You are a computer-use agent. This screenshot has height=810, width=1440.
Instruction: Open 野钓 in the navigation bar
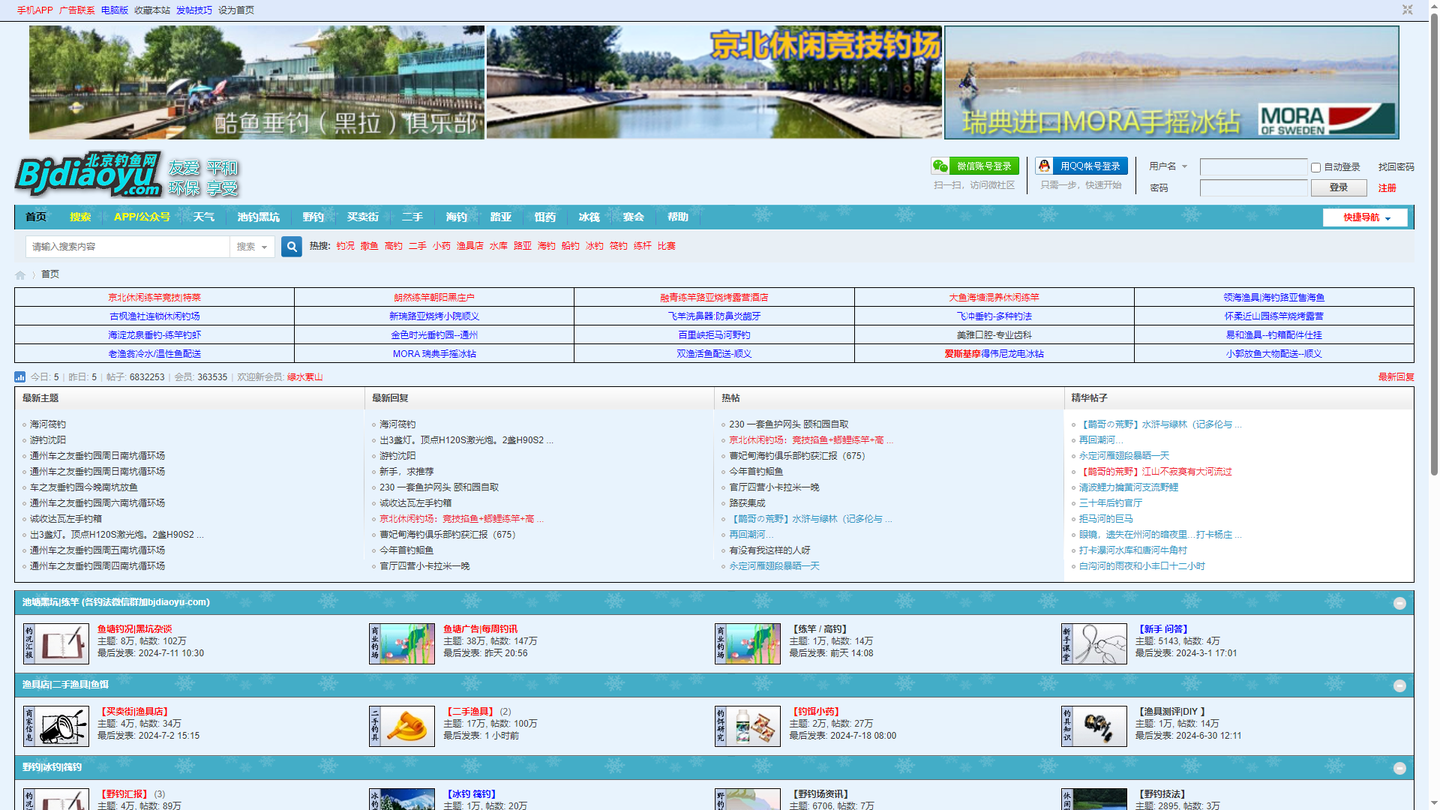pyautogui.click(x=313, y=217)
